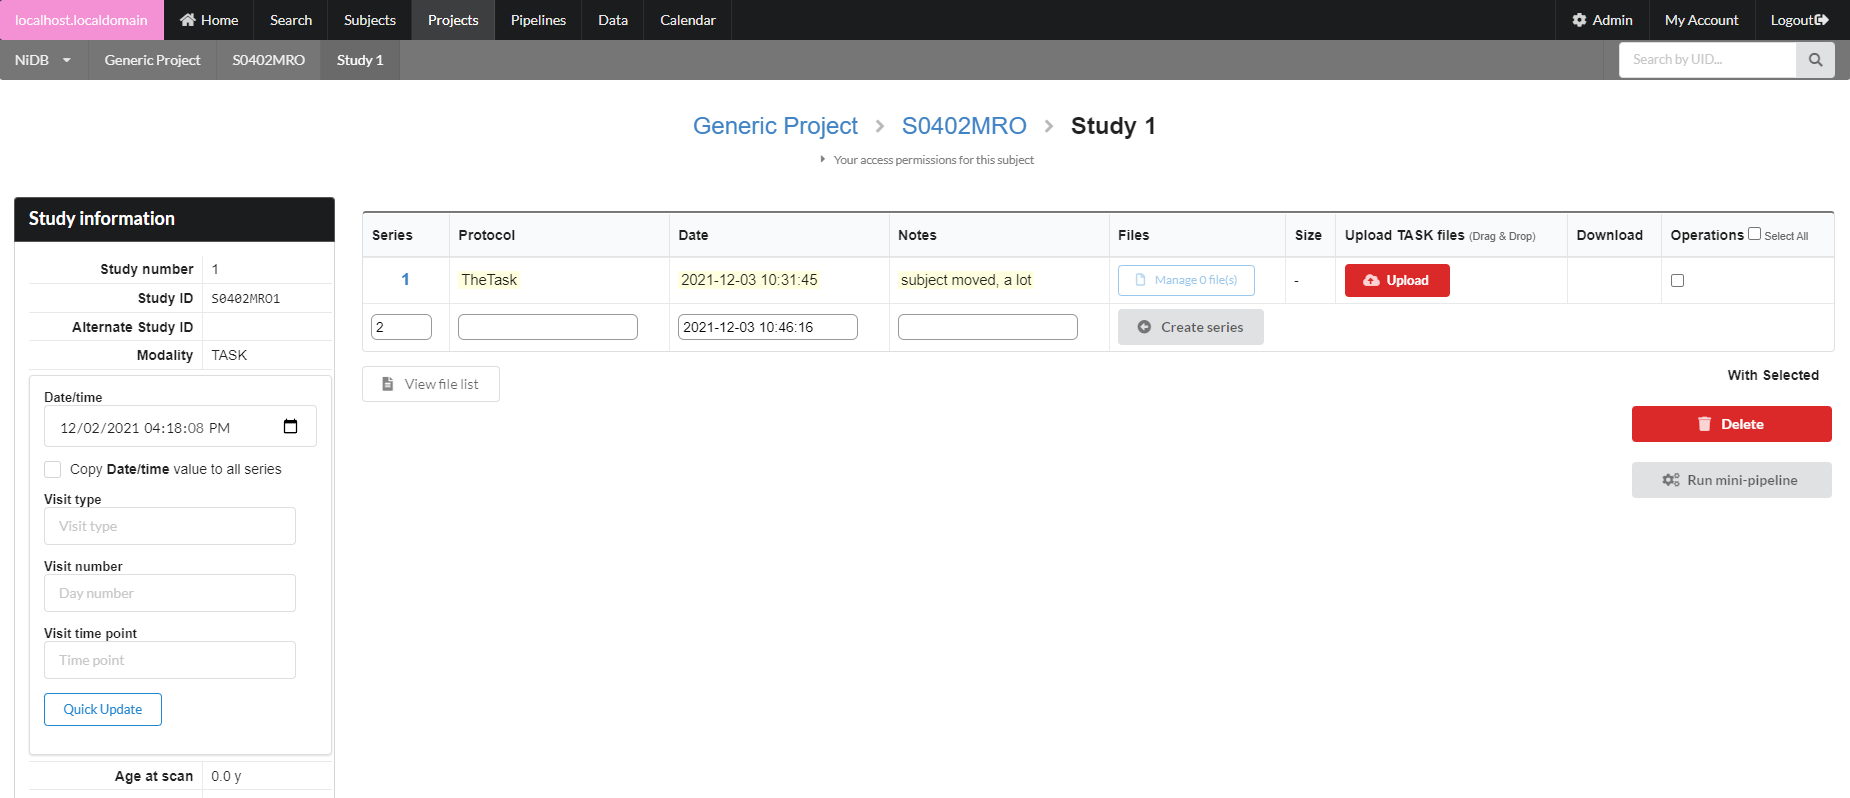Open the S0402MRO breadcrumb heading link
The image size is (1850, 798).
point(963,126)
